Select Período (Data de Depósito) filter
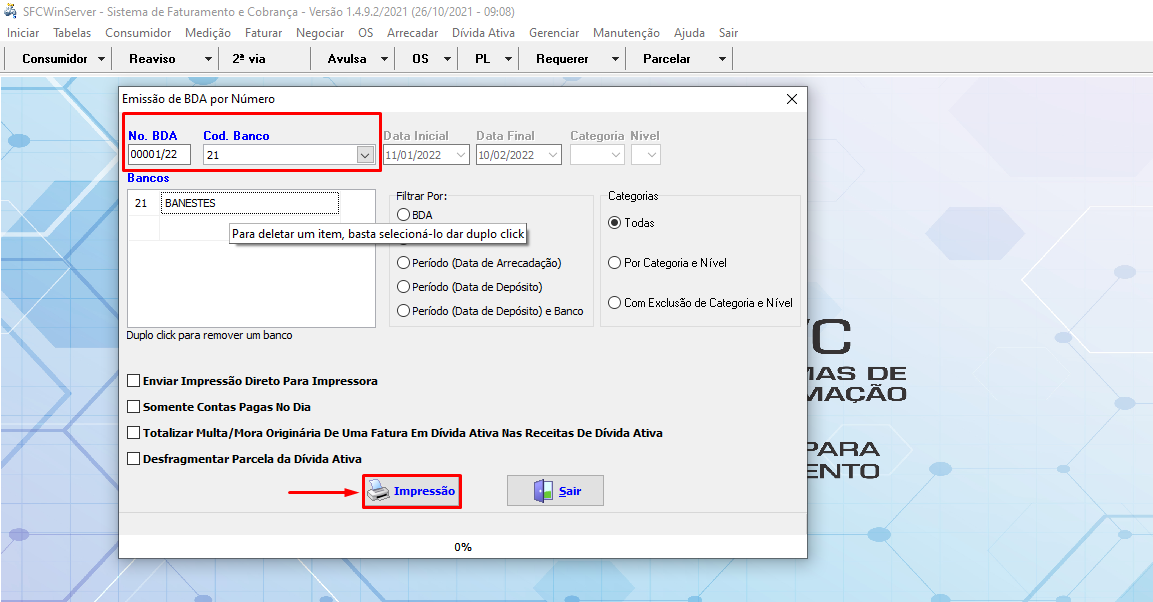The image size is (1153, 602). (x=404, y=287)
